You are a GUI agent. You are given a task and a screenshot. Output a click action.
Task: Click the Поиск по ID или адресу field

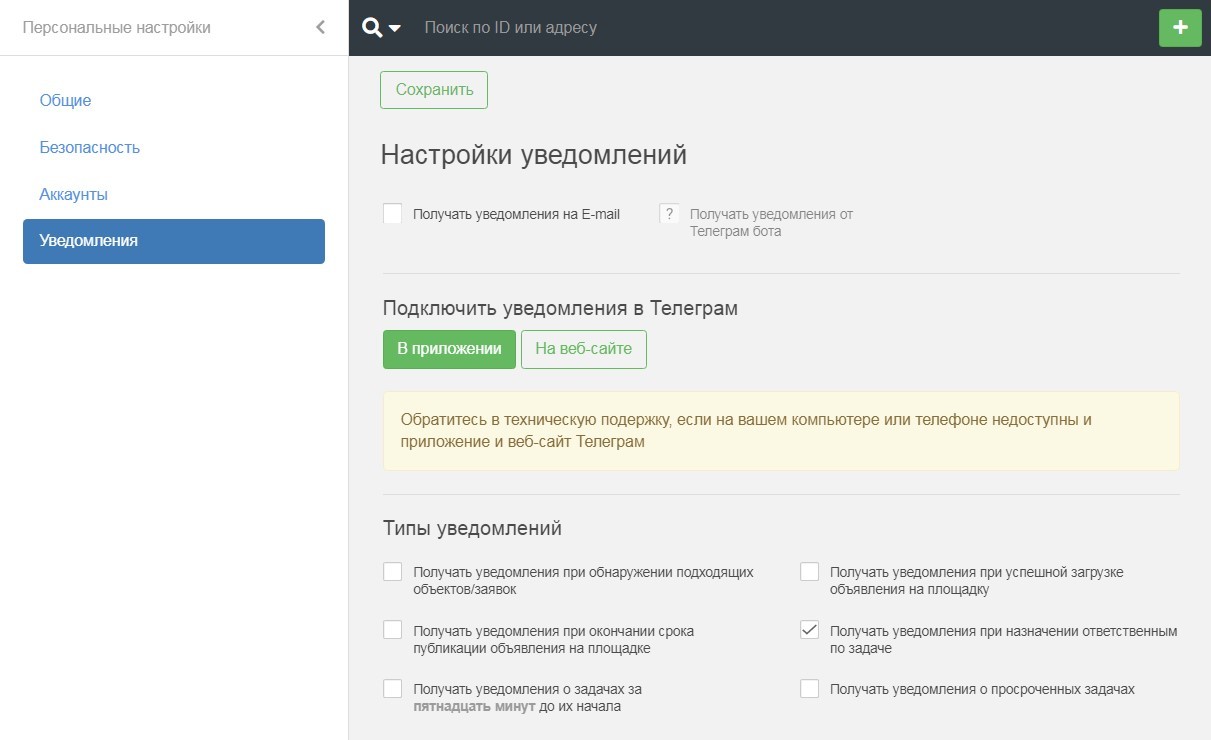pos(510,28)
